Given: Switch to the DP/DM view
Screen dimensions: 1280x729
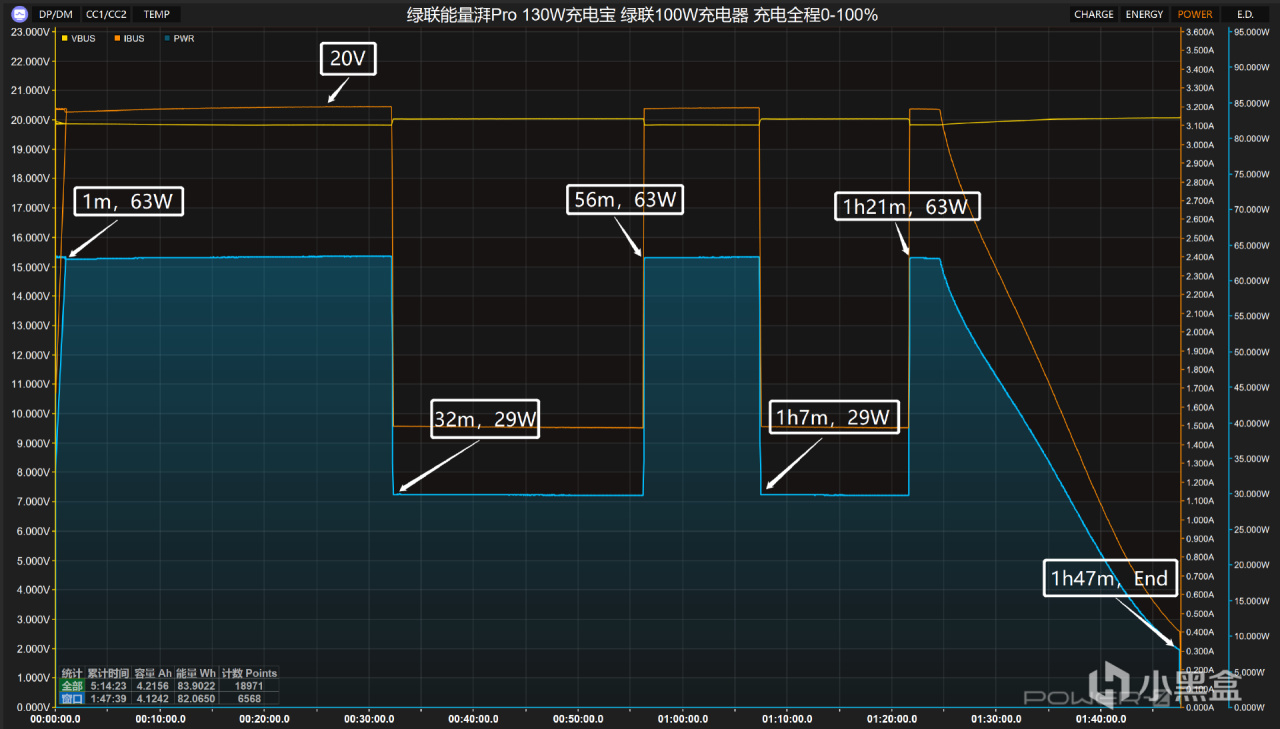Looking at the screenshot, I should click(x=56, y=14).
